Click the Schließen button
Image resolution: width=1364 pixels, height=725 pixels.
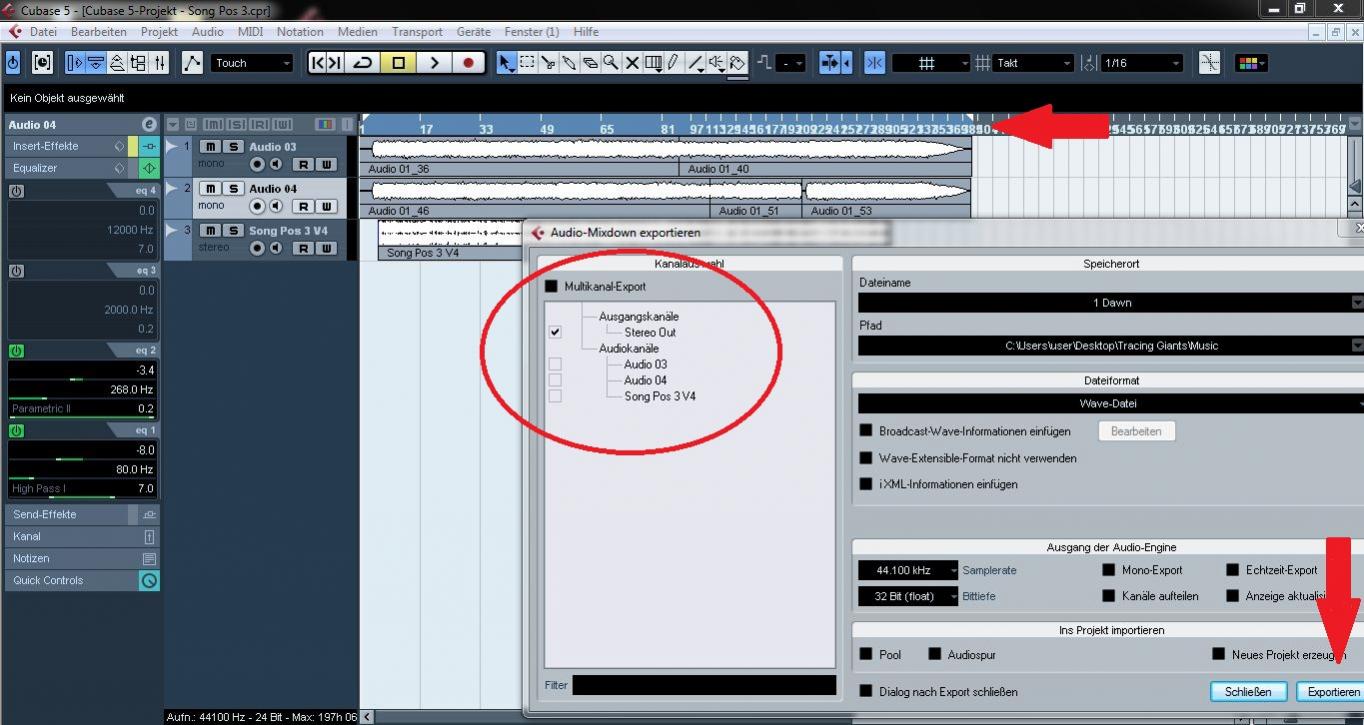point(1247,691)
